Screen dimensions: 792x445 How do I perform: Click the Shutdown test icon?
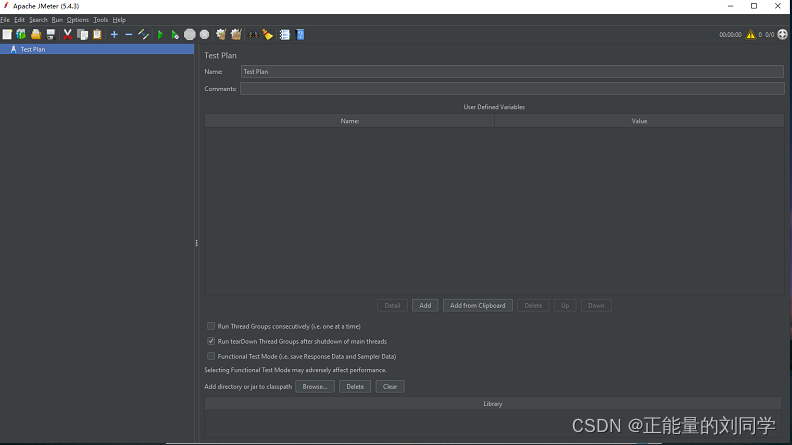tap(204, 34)
